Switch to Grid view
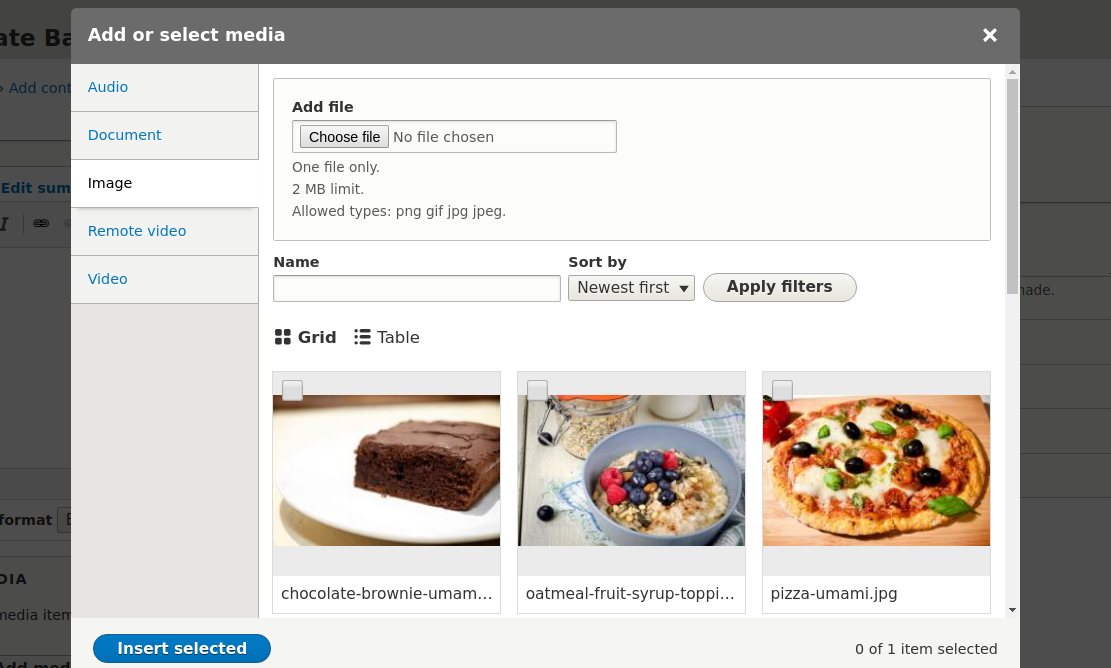This screenshot has height=668, width=1111. click(306, 337)
